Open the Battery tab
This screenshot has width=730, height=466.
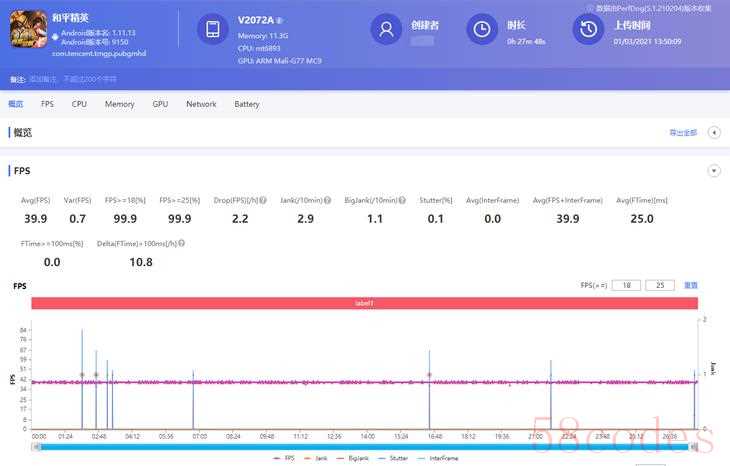pos(246,104)
